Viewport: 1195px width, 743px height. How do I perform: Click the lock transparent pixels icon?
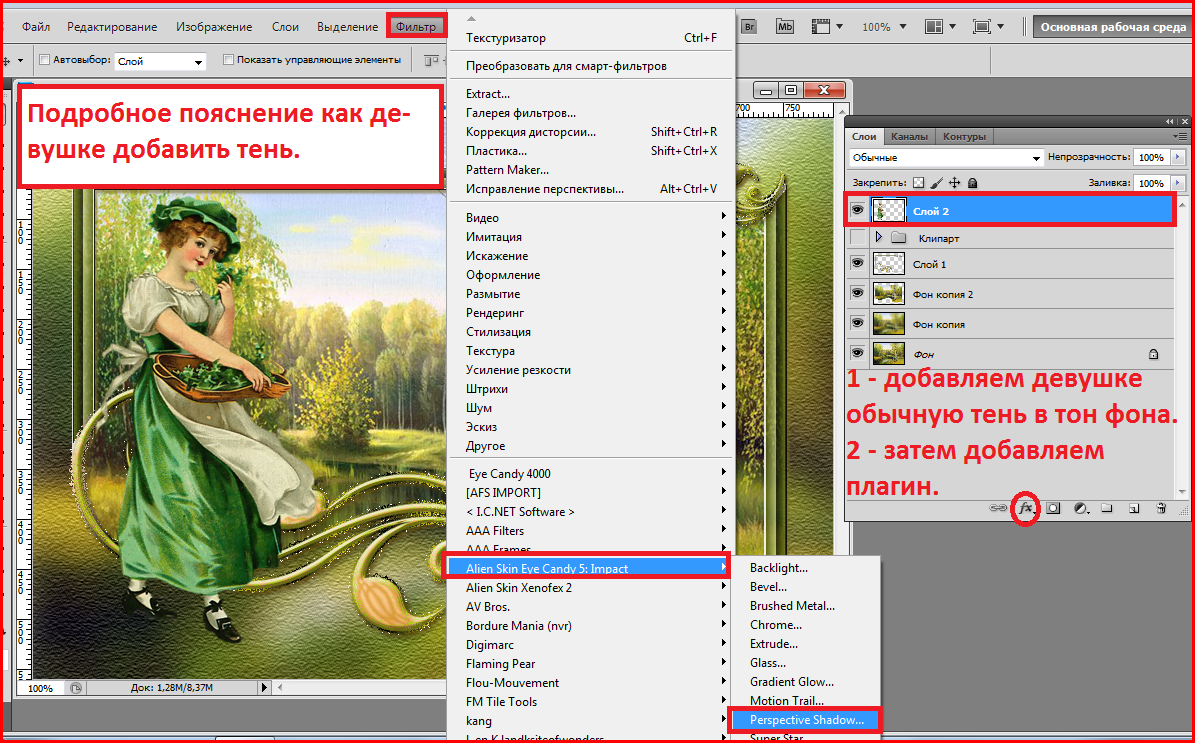coord(918,183)
